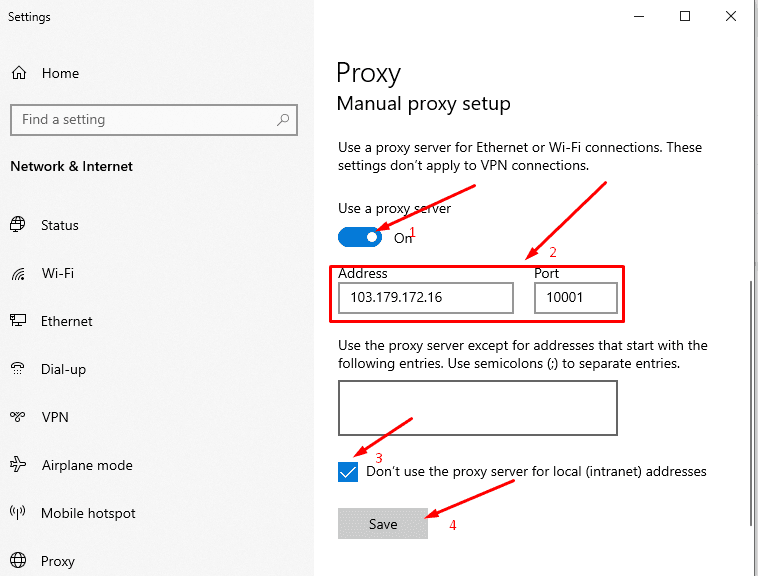Screen dimensions: 758x576
Task: Select the Ethernet menu label
Action: [x=67, y=321]
